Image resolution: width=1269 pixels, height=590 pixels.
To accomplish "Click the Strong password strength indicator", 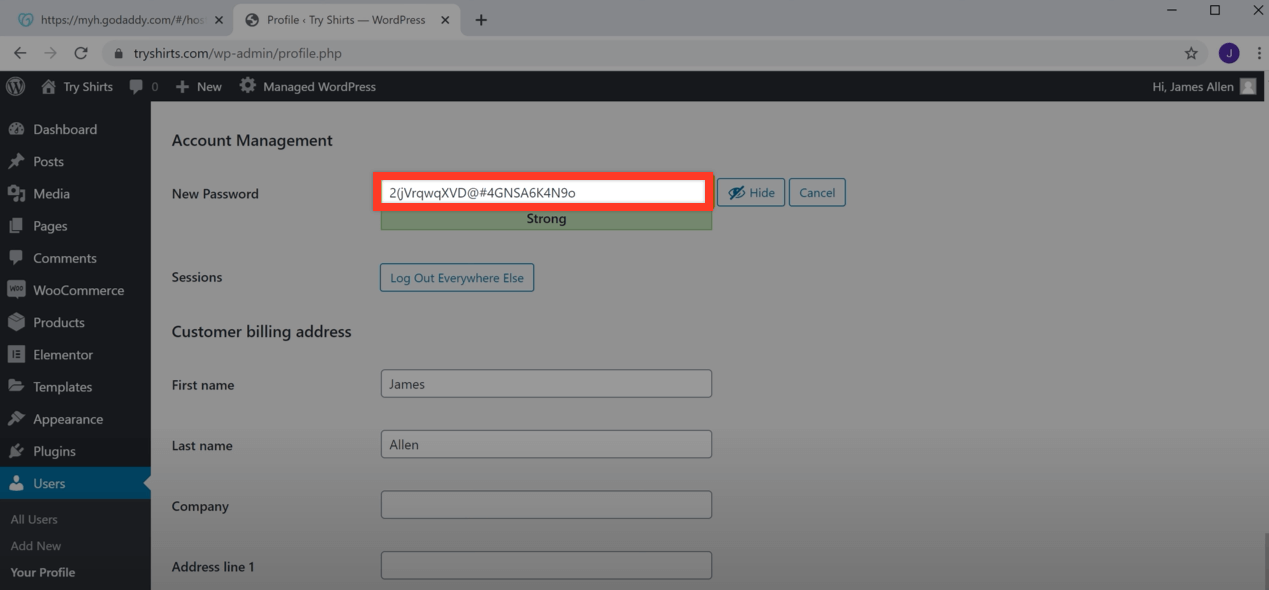I will [x=546, y=219].
